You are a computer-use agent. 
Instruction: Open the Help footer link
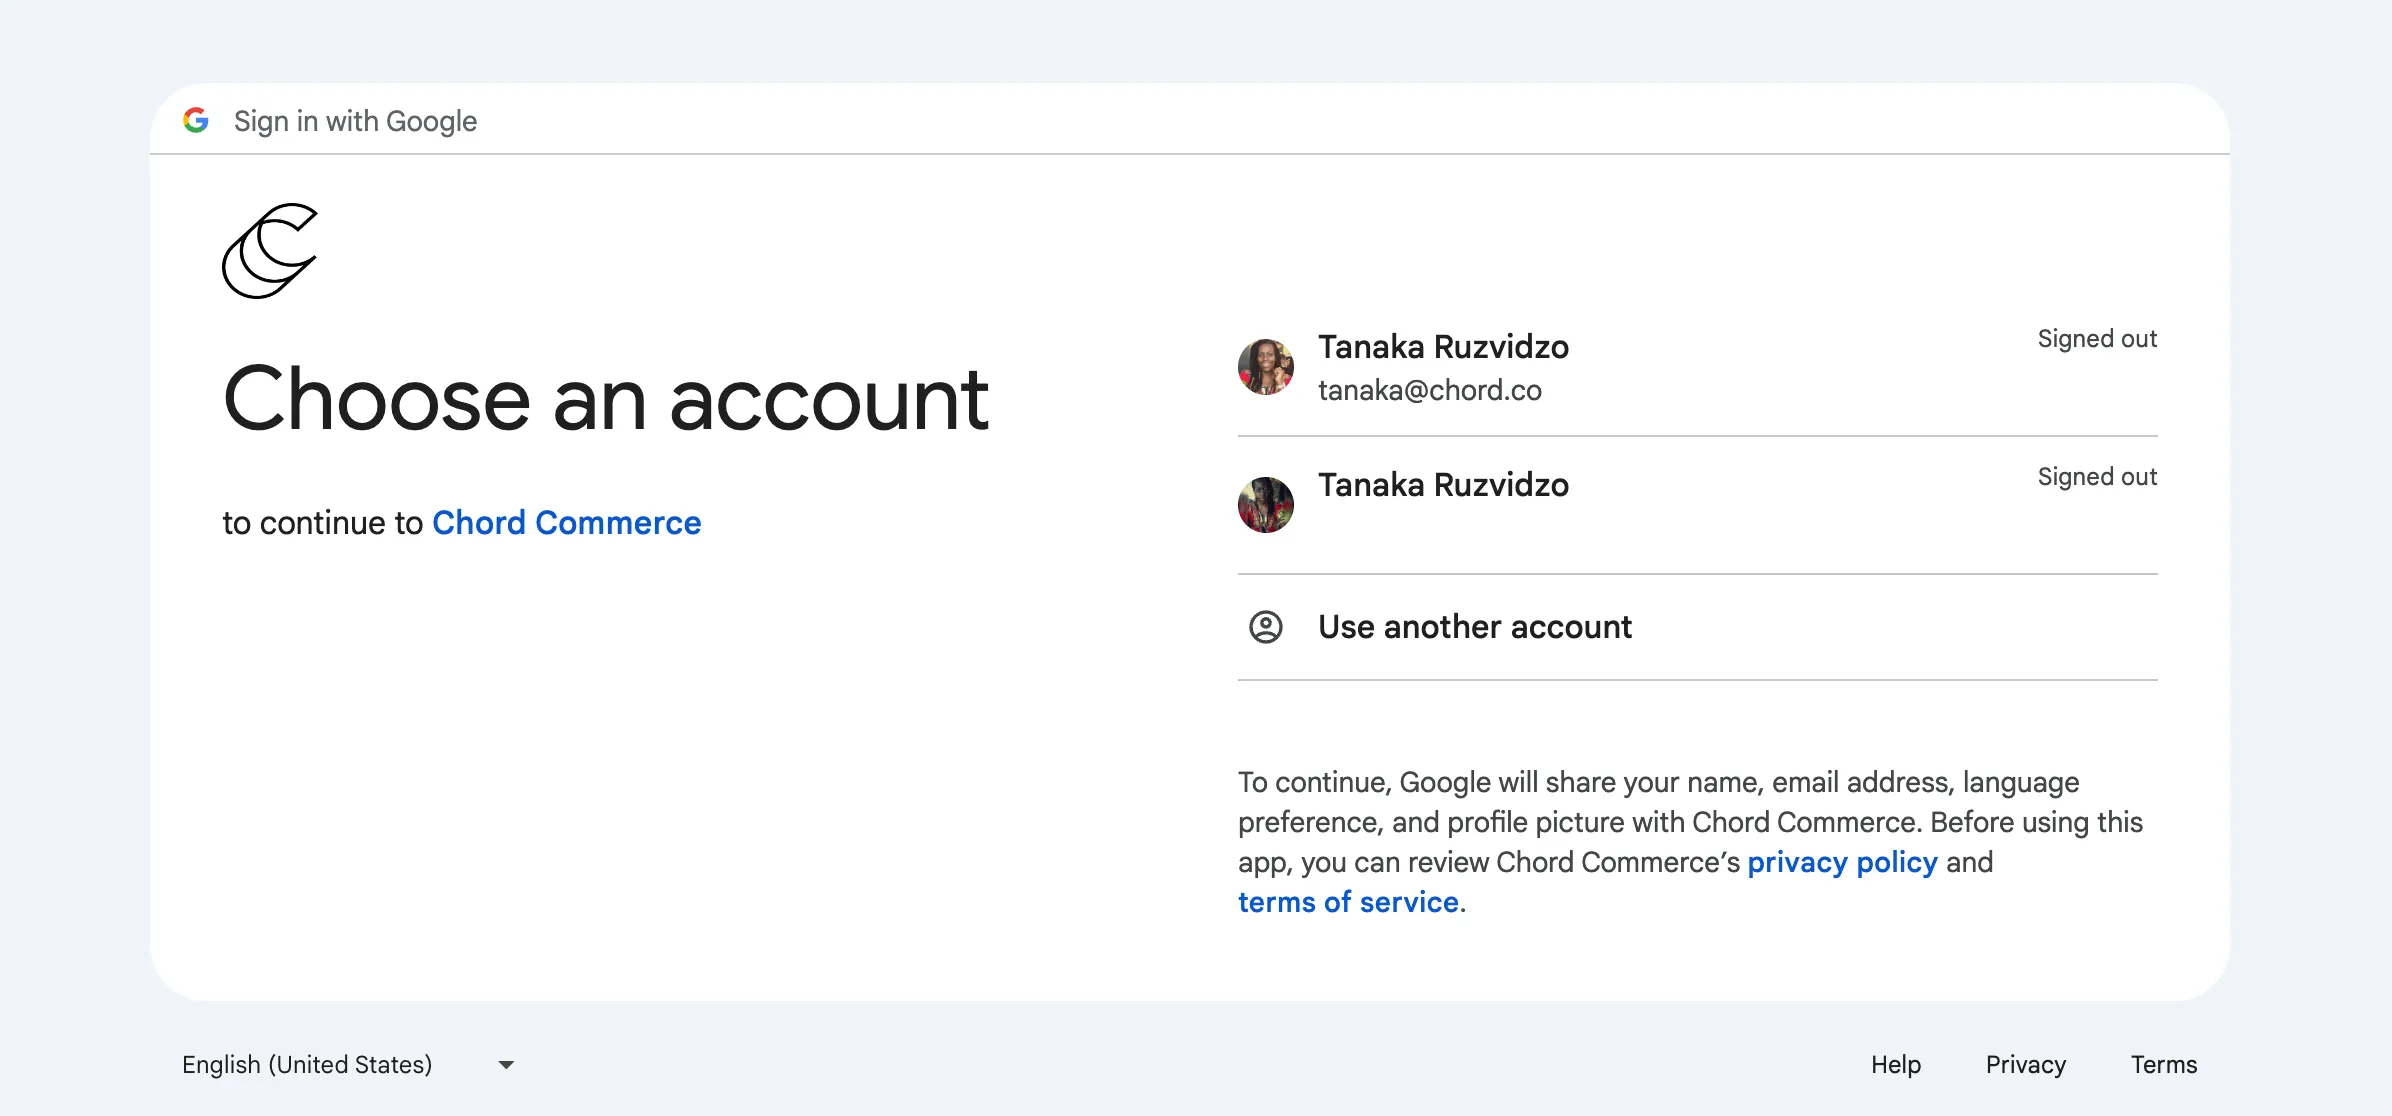1896,1065
